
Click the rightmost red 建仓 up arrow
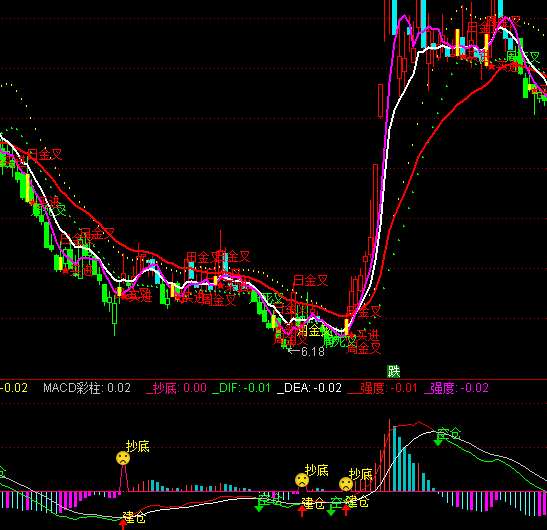click(x=346, y=510)
